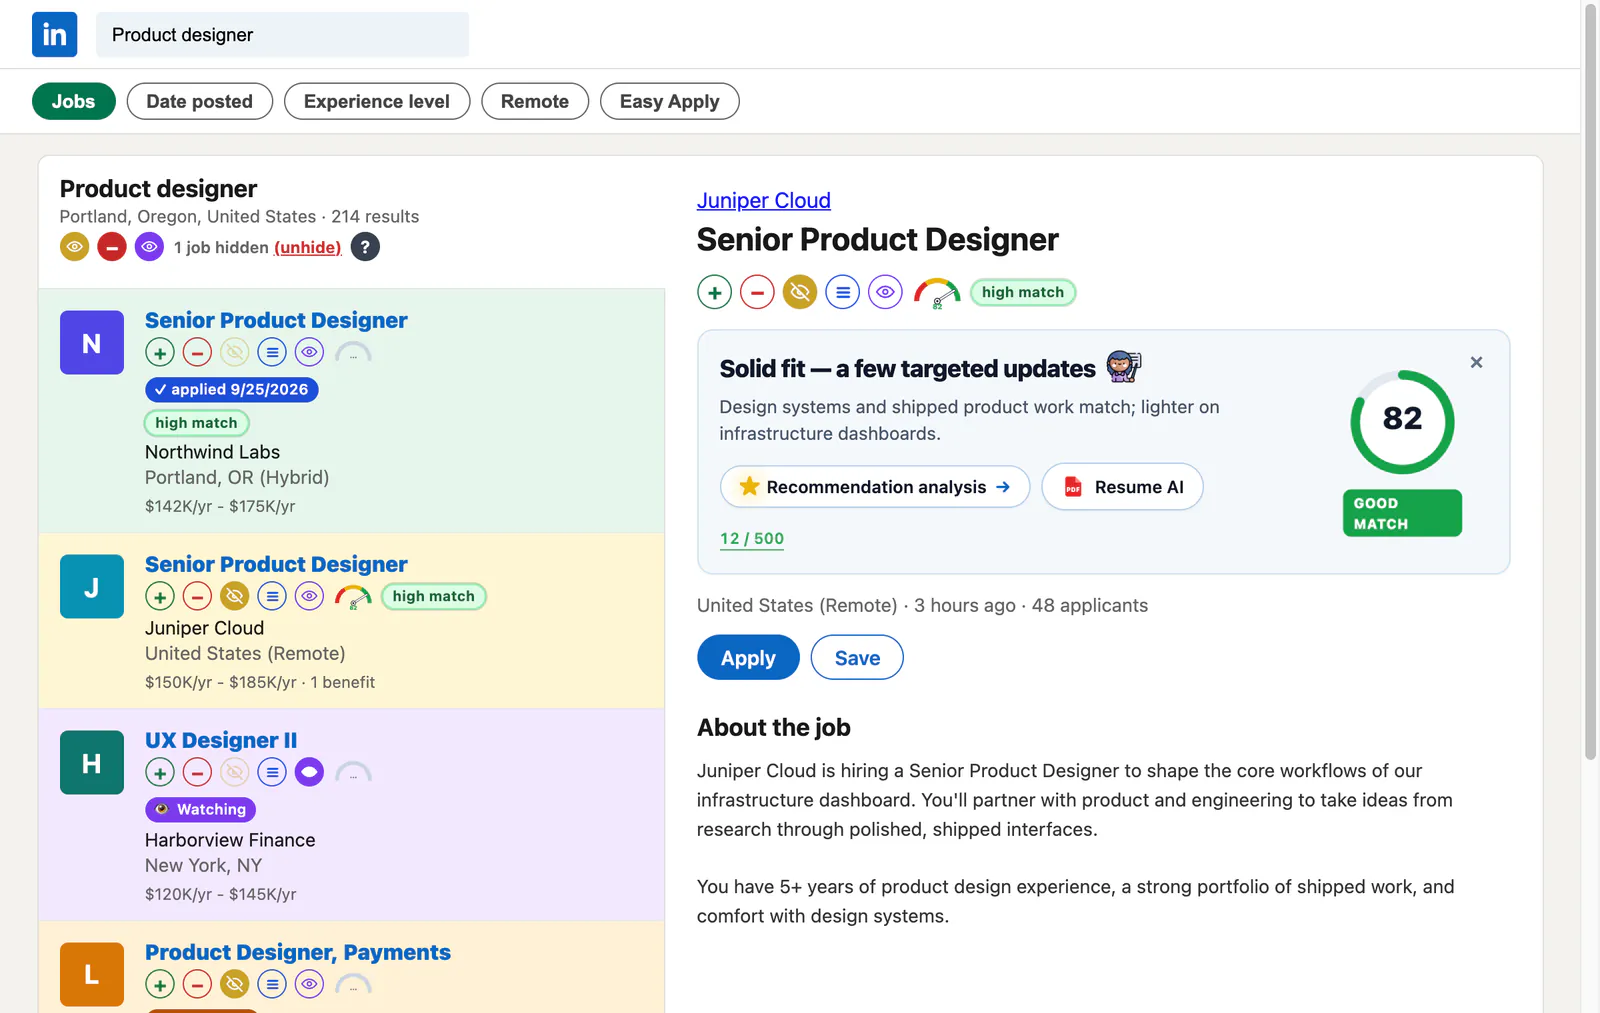Open the Remote filter
The image size is (1600, 1013).
[535, 101]
